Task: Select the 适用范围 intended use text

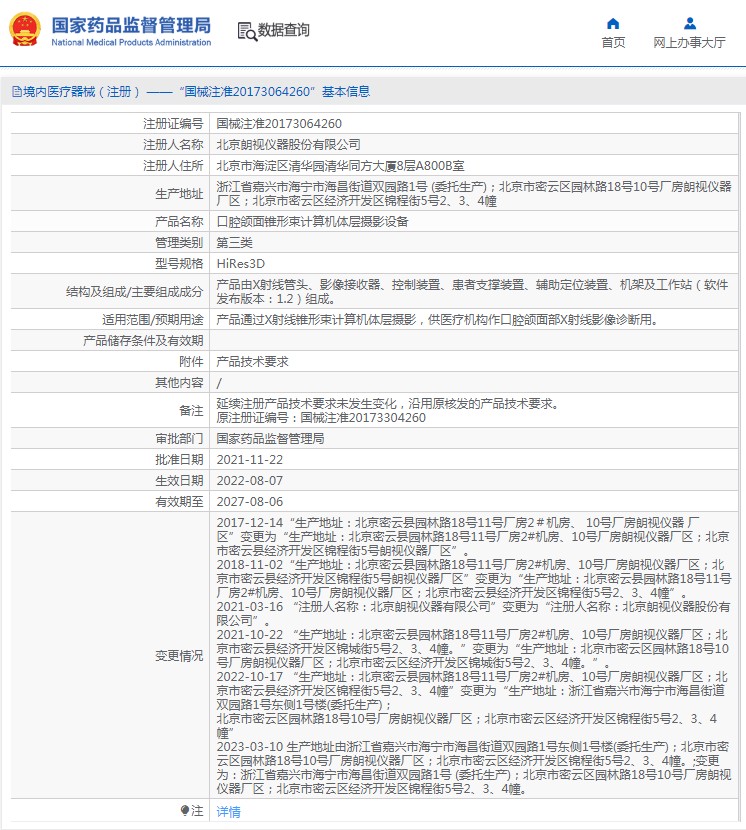Action: pos(437,320)
